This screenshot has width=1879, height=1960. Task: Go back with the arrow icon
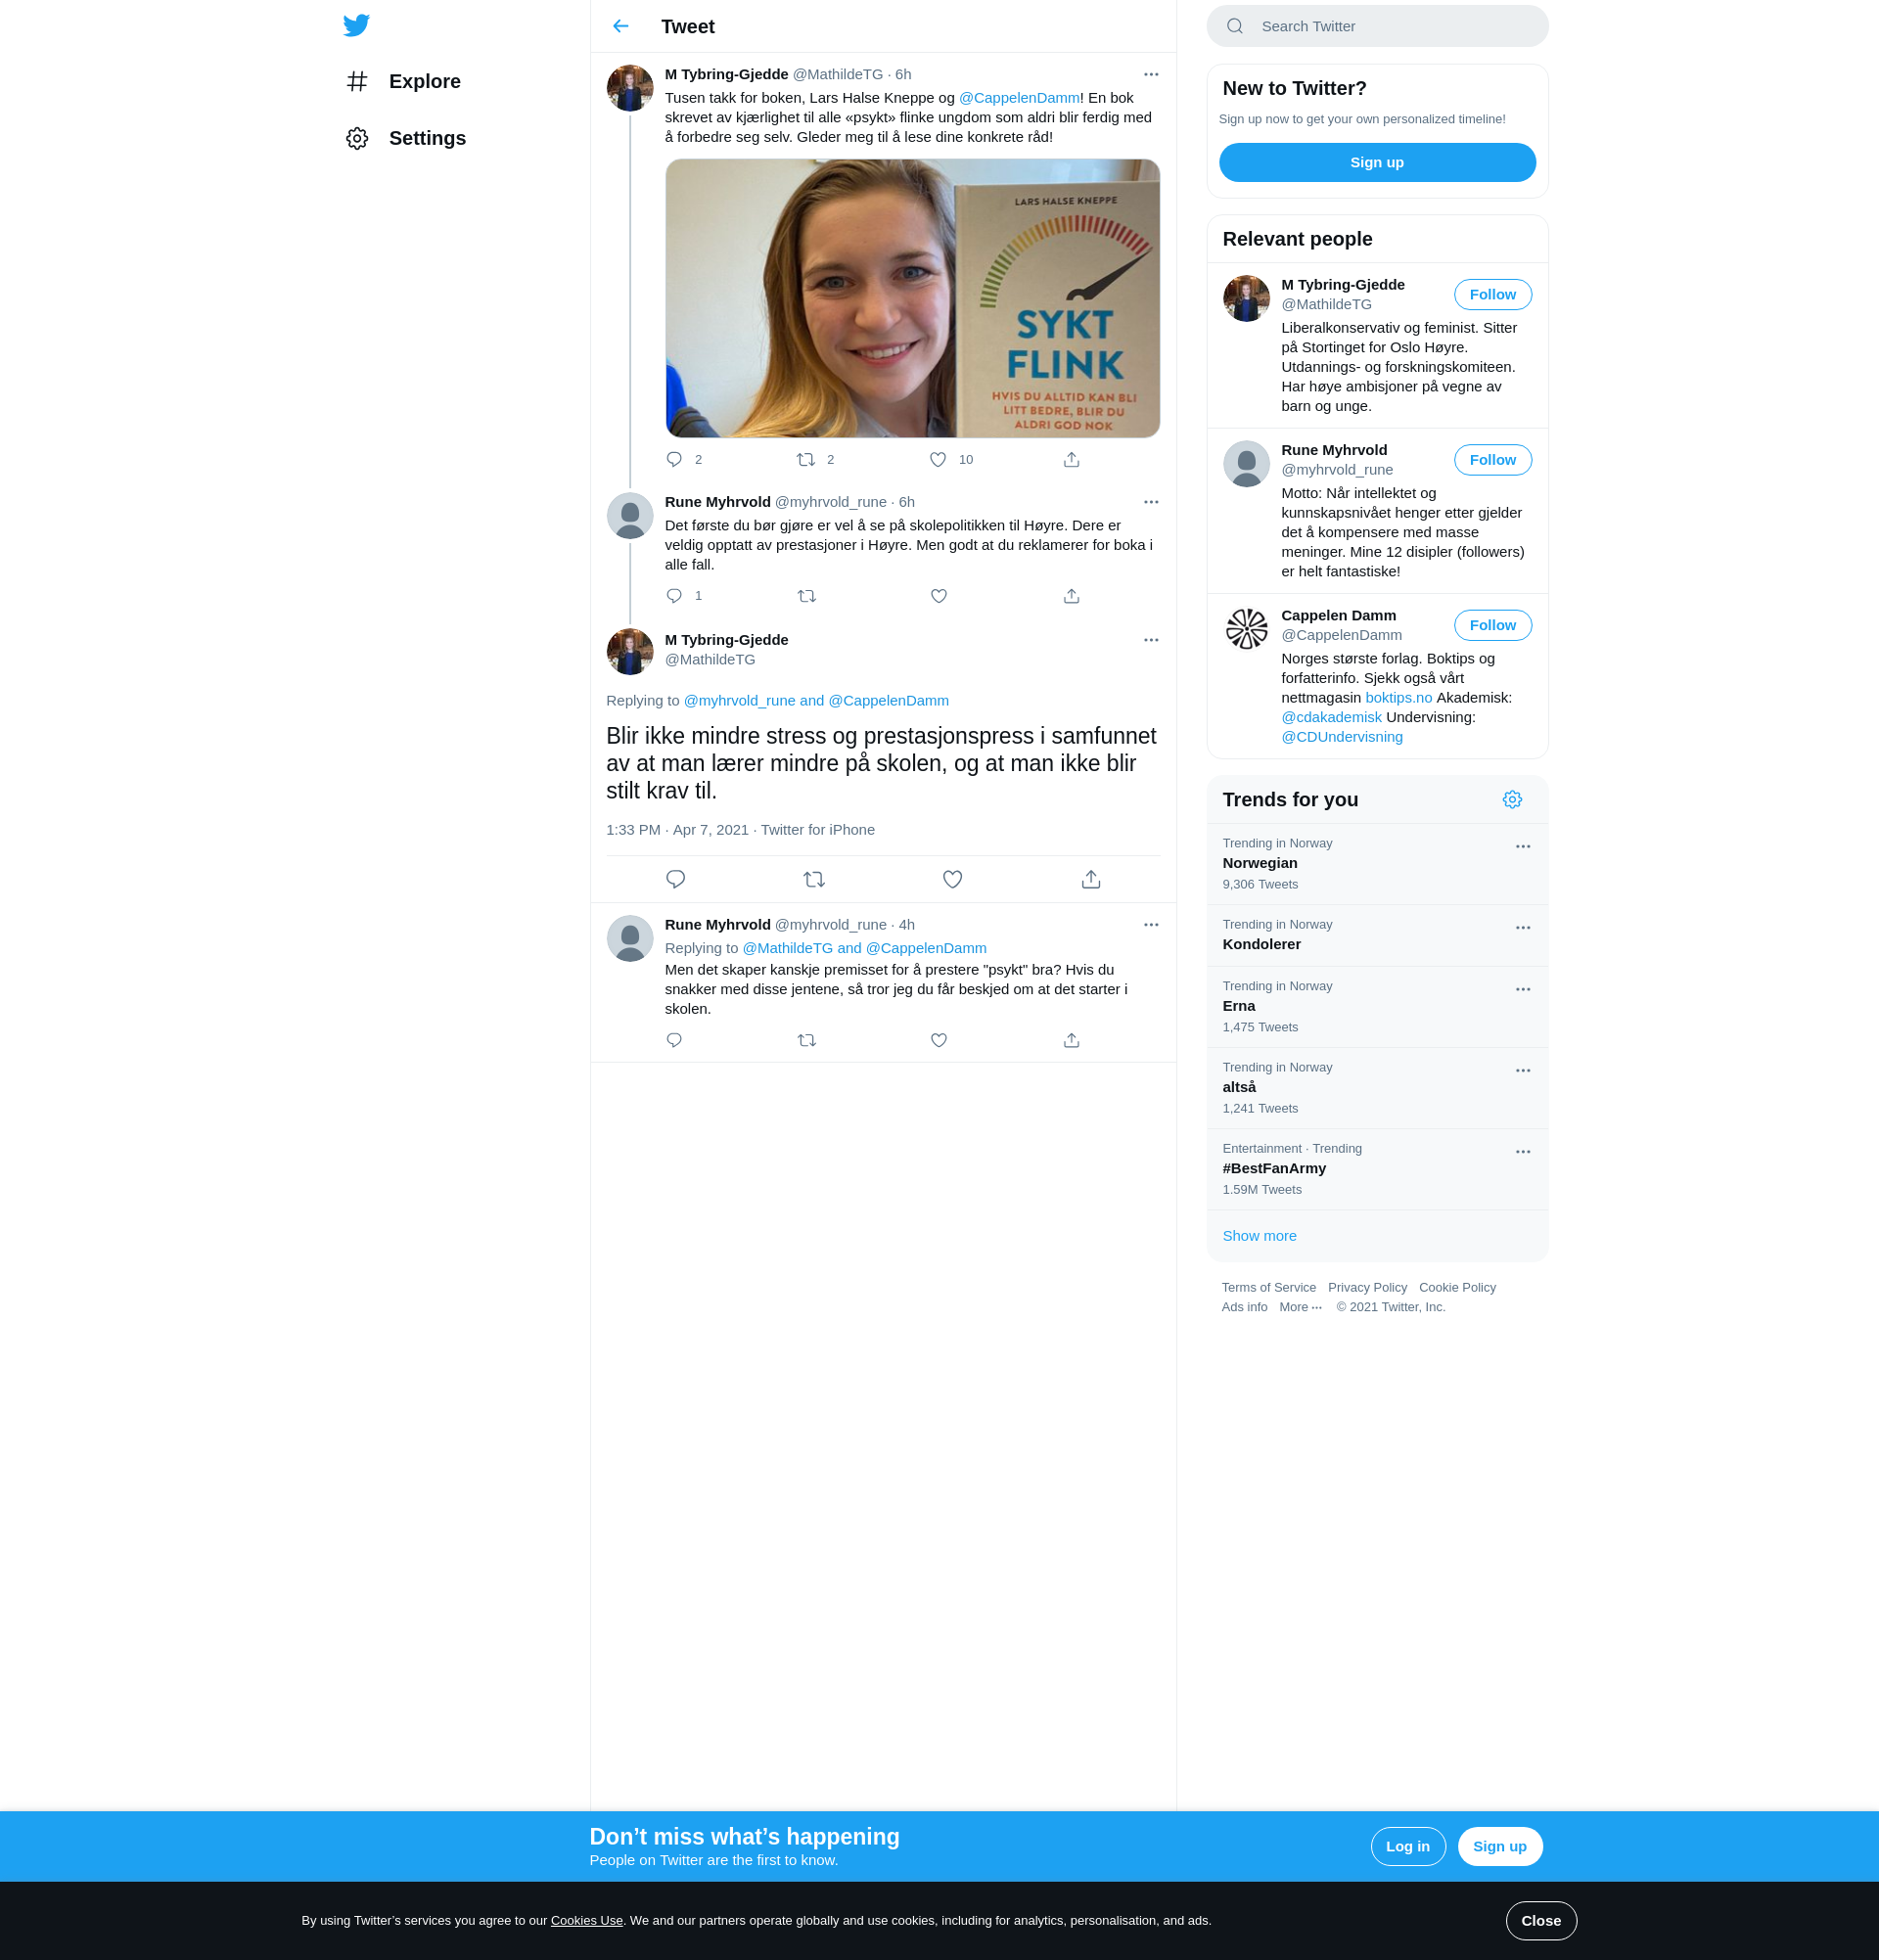point(621,26)
